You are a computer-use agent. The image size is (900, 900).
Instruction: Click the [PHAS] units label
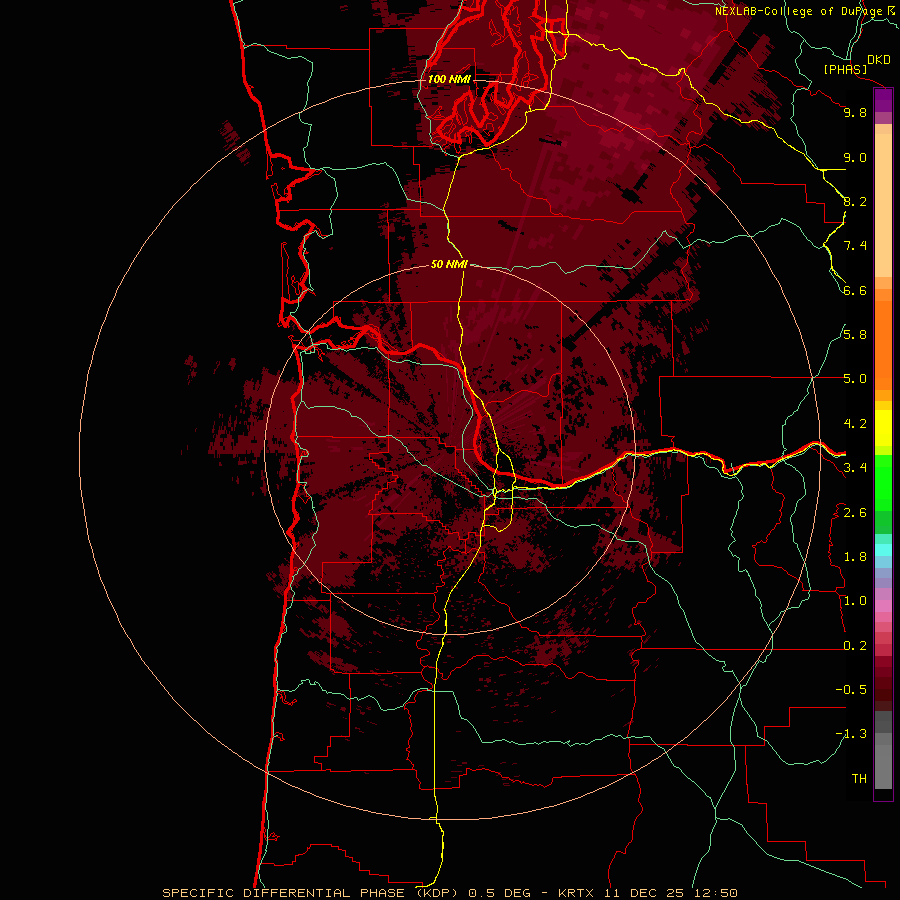845,69
